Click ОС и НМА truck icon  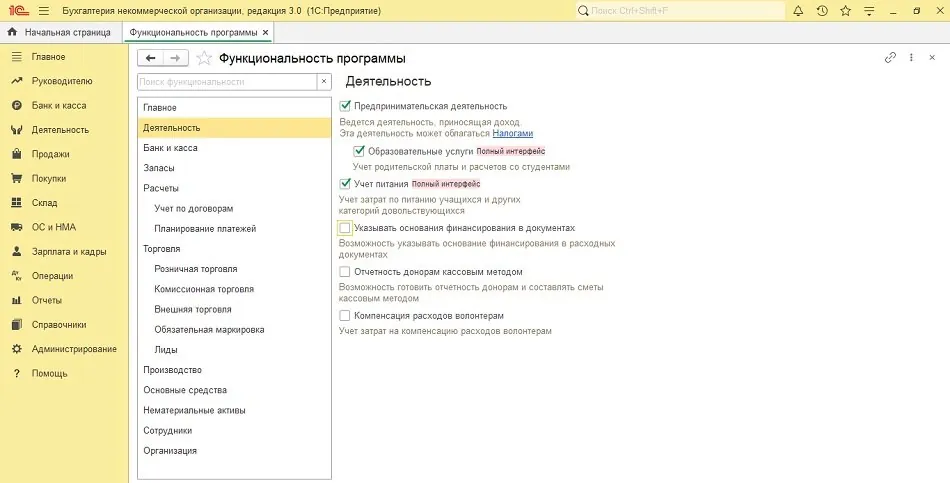tap(17, 227)
